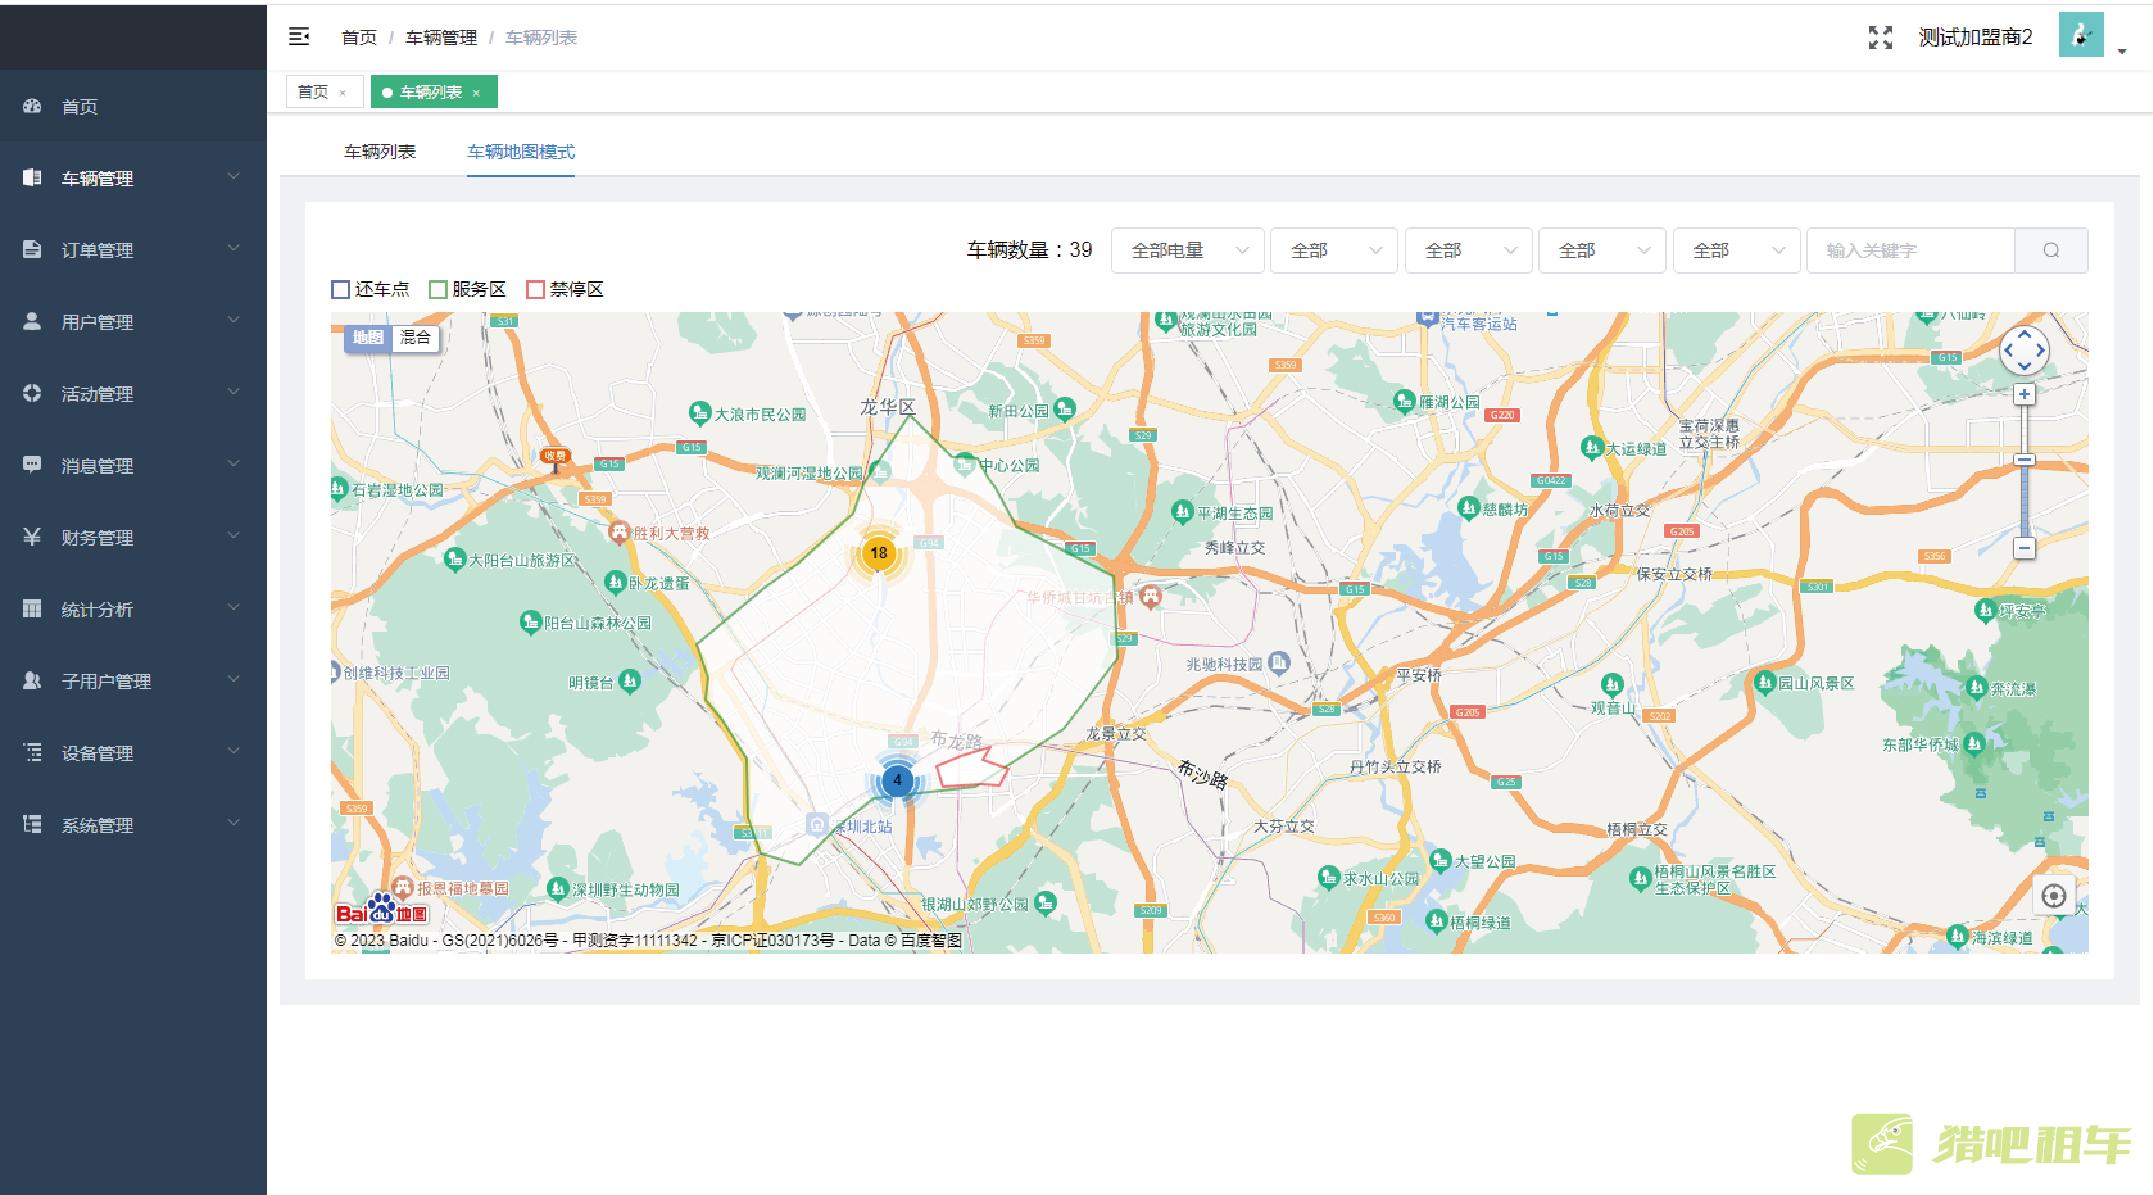The height and width of the screenshot is (1195, 2153).
Task: Toggle the 还车点 checkbox
Action: 340,290
